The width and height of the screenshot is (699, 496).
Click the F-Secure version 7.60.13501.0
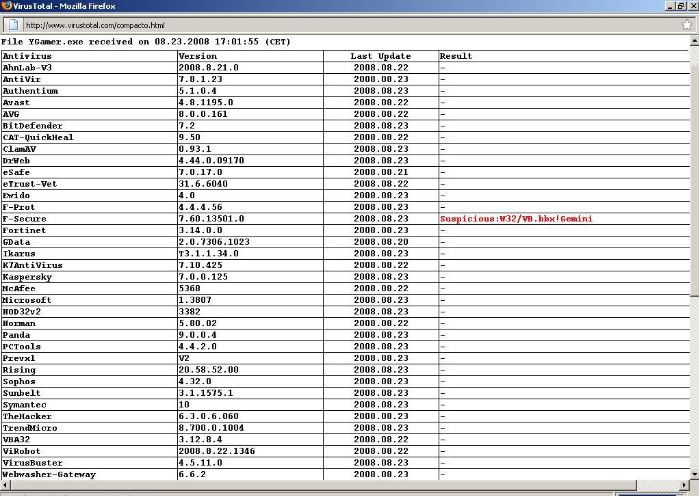point(211,219)
